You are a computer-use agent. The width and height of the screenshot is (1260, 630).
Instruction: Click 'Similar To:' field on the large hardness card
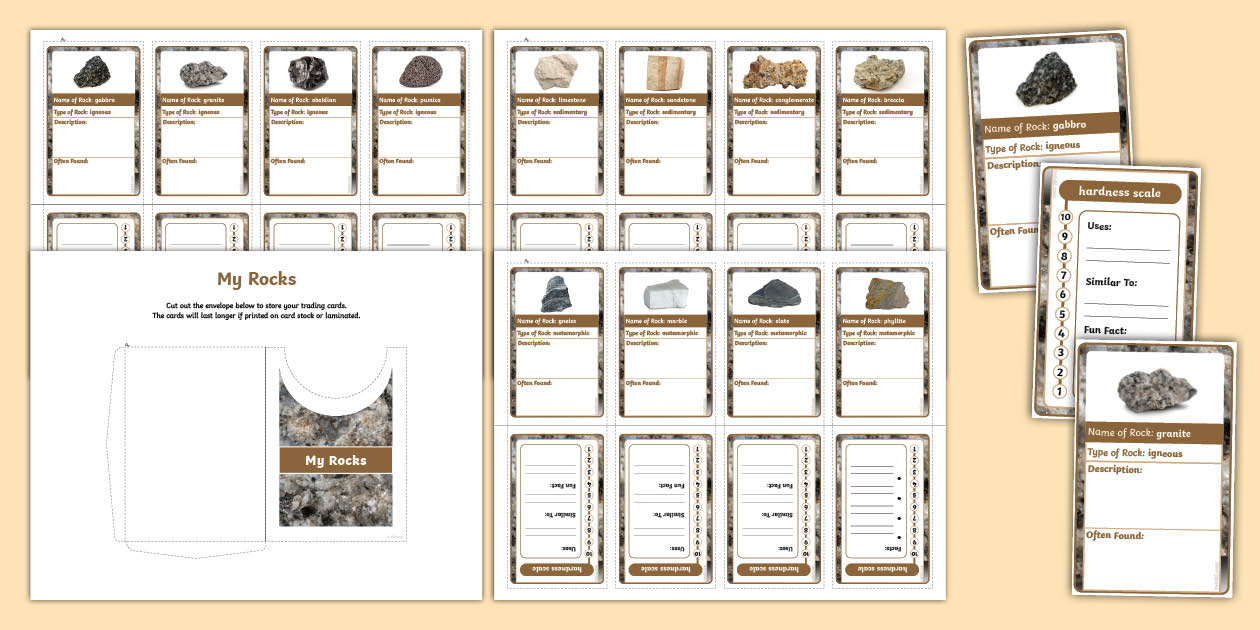point(1111,282)
